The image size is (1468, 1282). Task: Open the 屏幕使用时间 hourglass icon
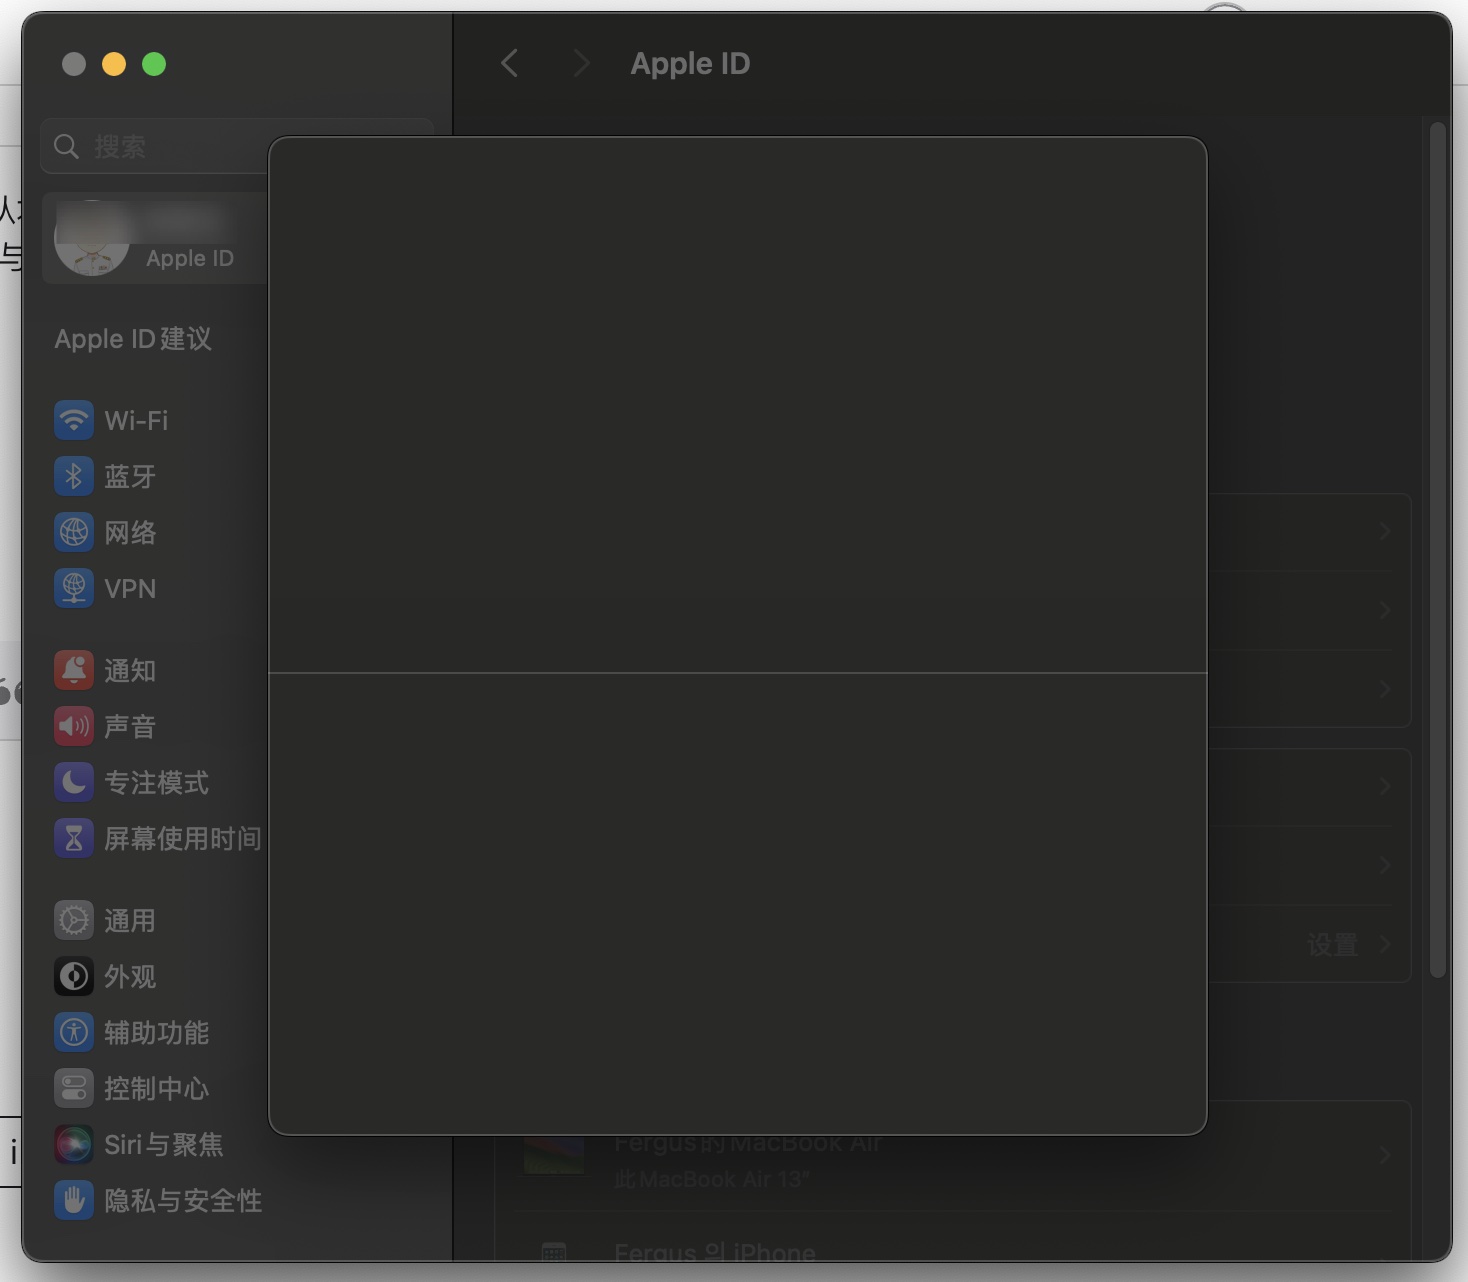coord(73,838)
